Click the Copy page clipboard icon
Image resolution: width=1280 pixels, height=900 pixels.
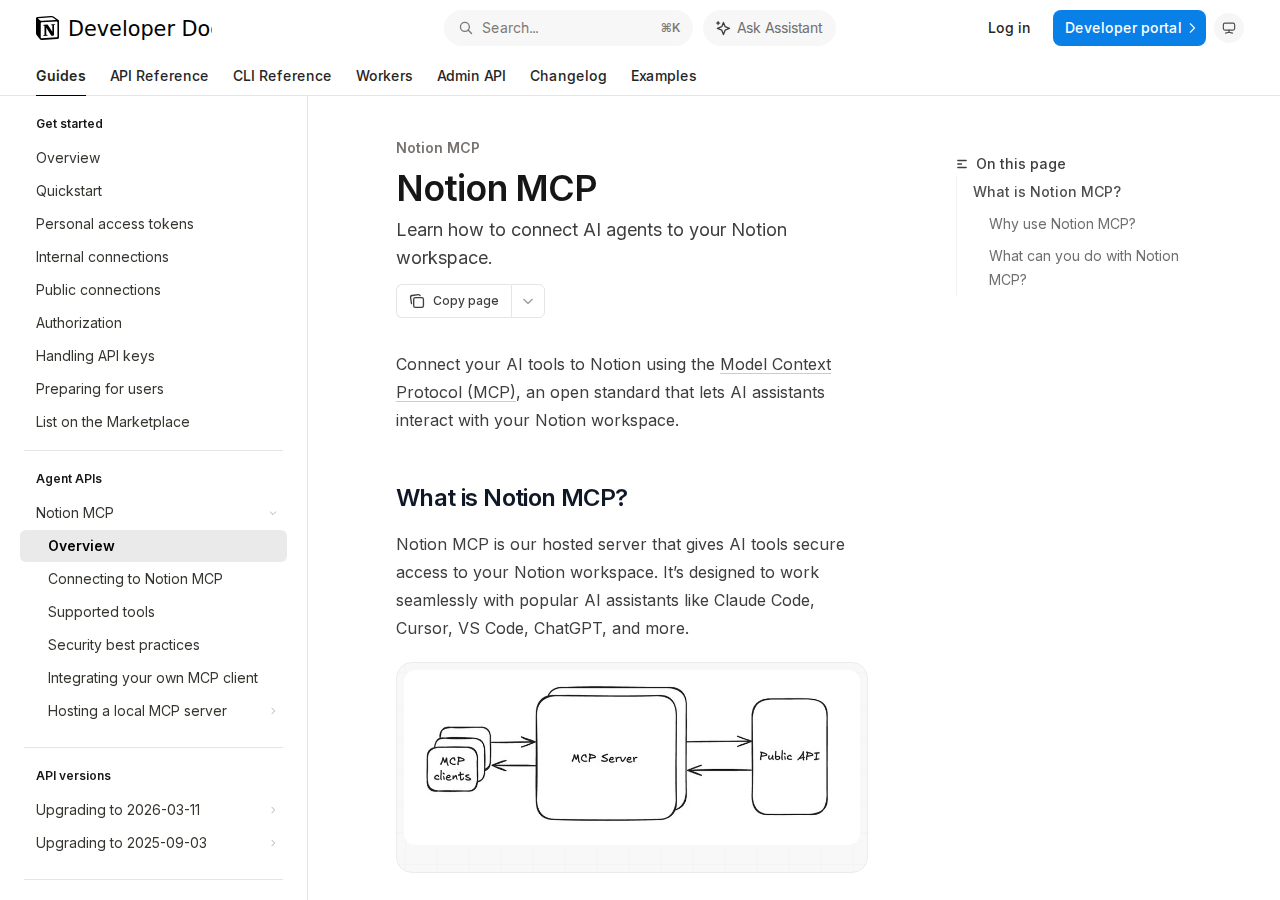tap(417, 301)
